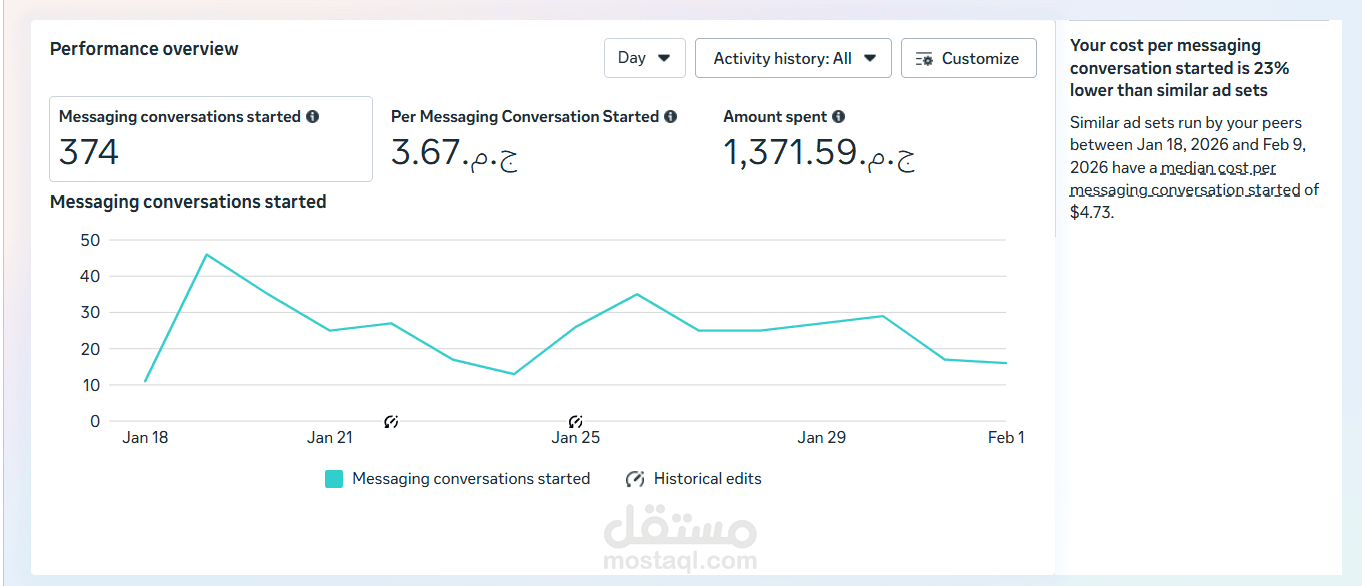The image size is (1362, 586).
Task: Click the historical edit marker near Jan 22
Action: (391, 422)
